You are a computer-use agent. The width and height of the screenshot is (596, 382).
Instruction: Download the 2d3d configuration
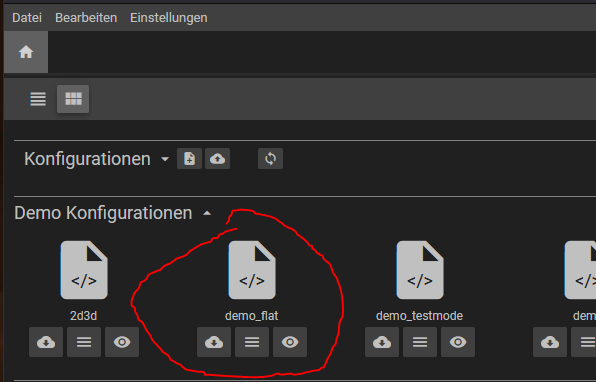pyautogui.click(x=46, y=342)
